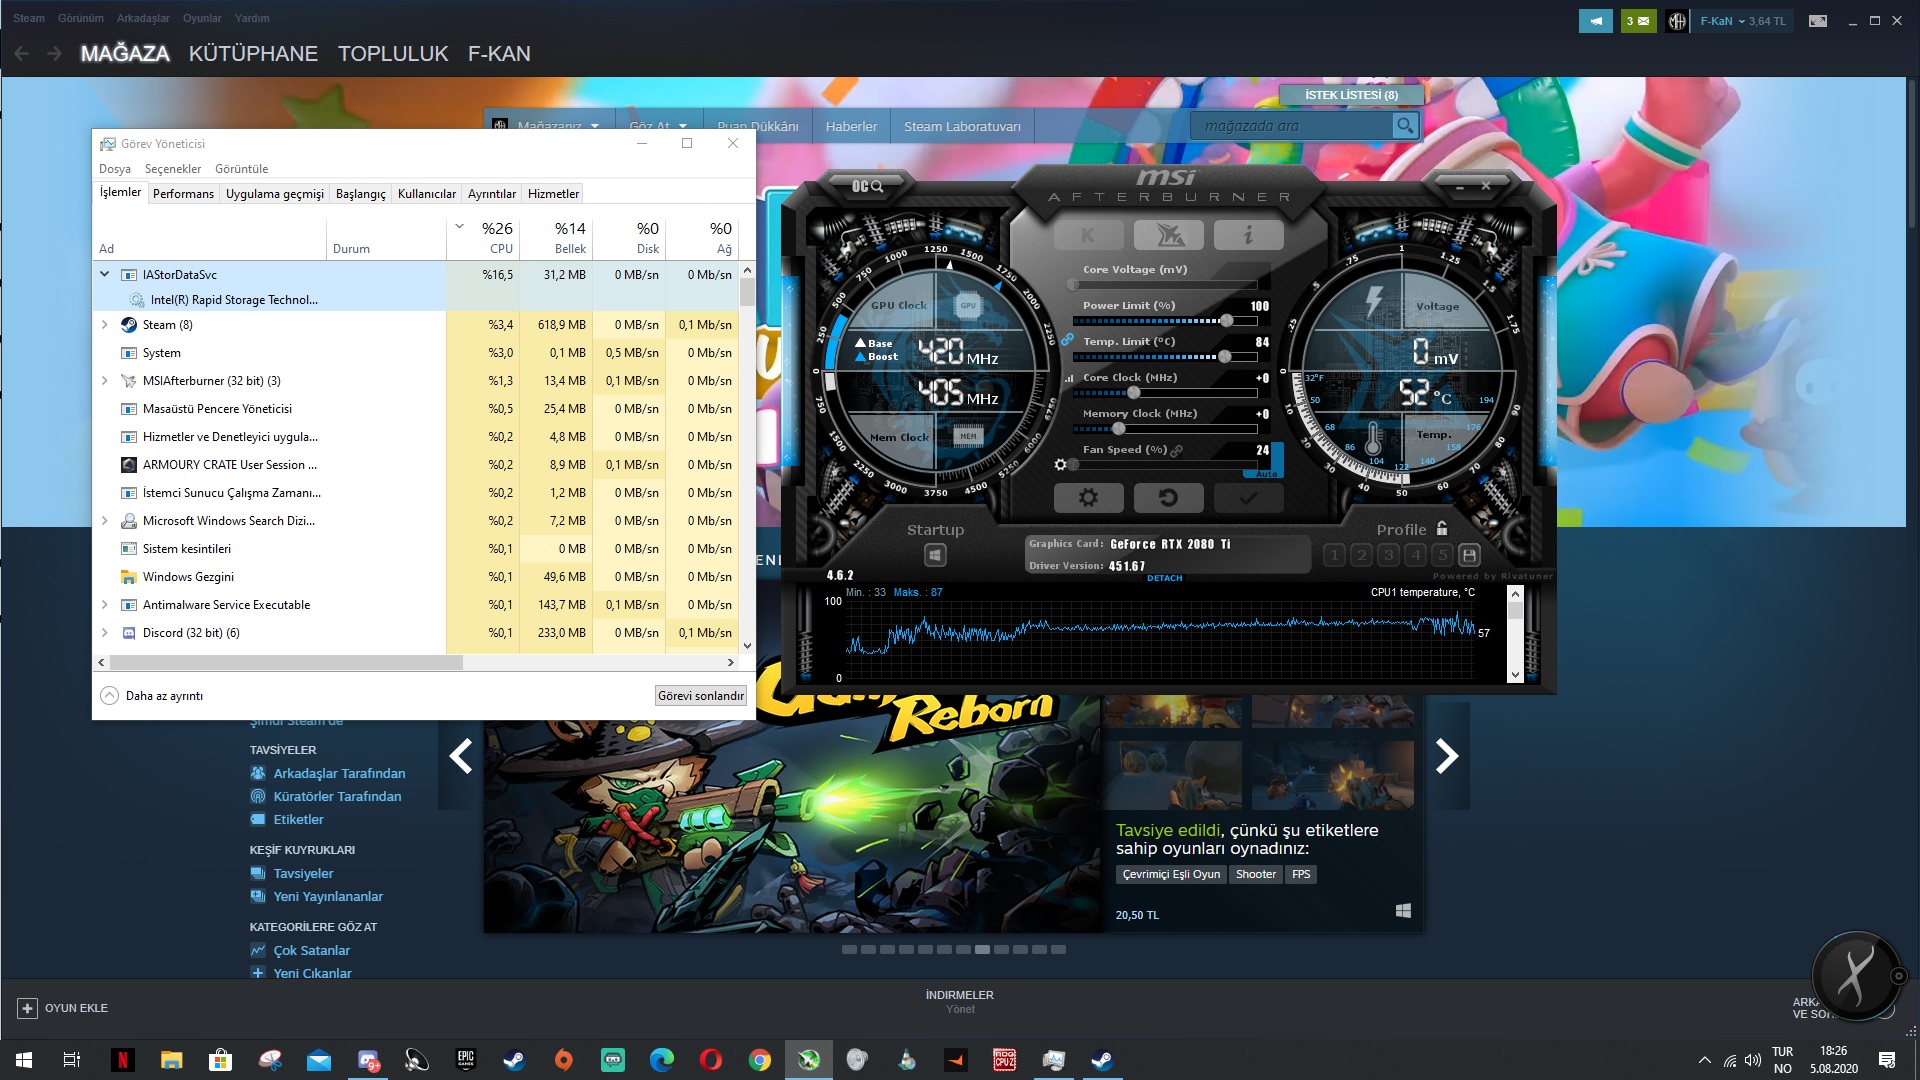Click Afterburner graph scroll down arrow
The height and width of the screenshot is (1080, 1920).
1515,675
